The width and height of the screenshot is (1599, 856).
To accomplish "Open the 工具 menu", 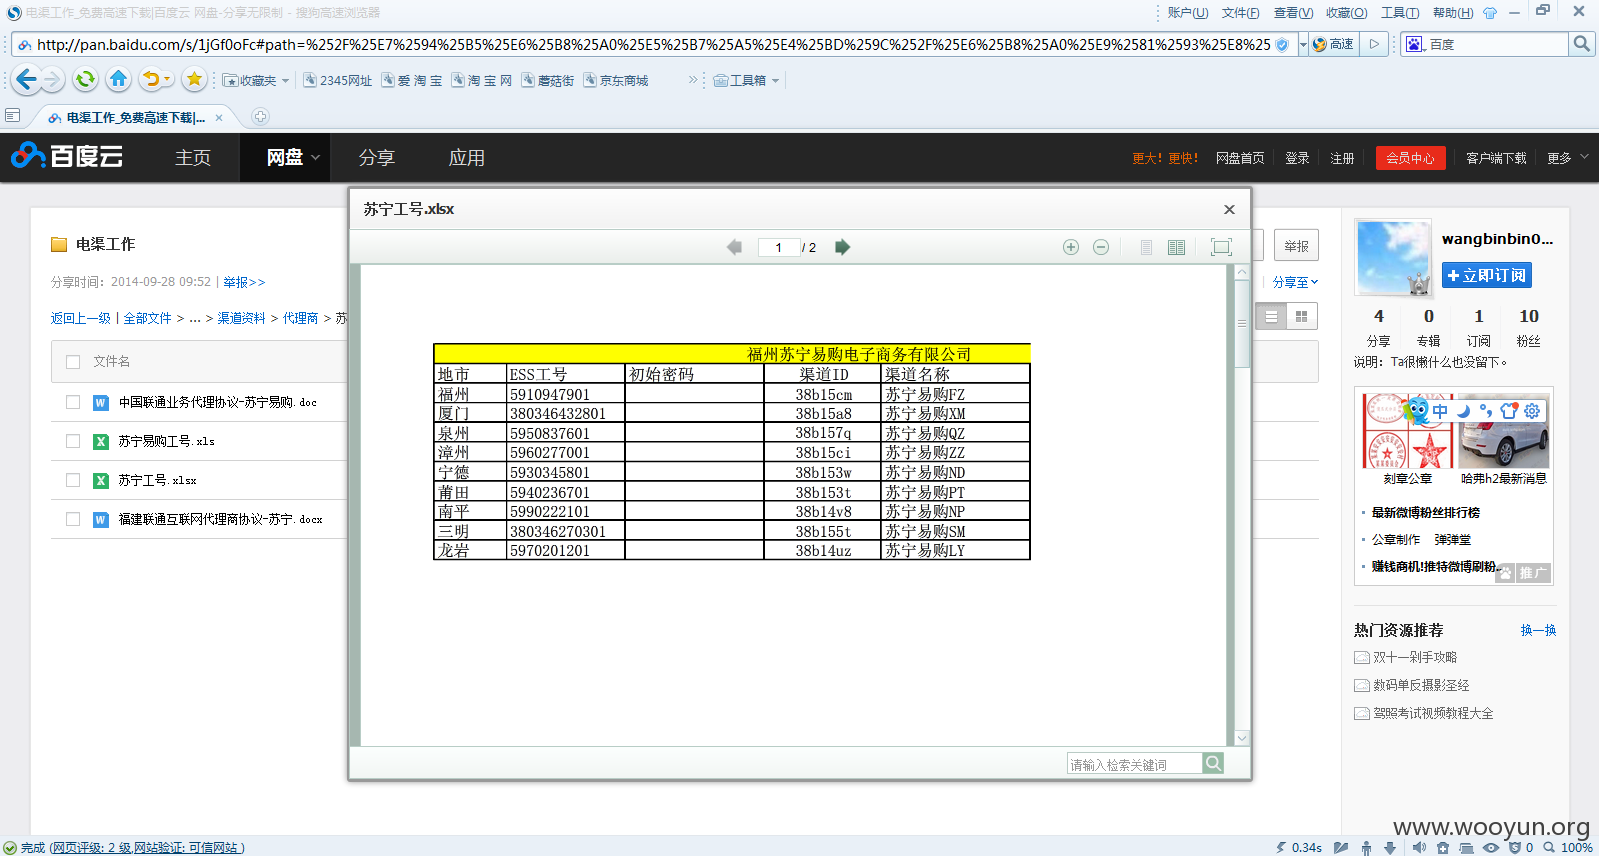I will [x=1400, y=13].
